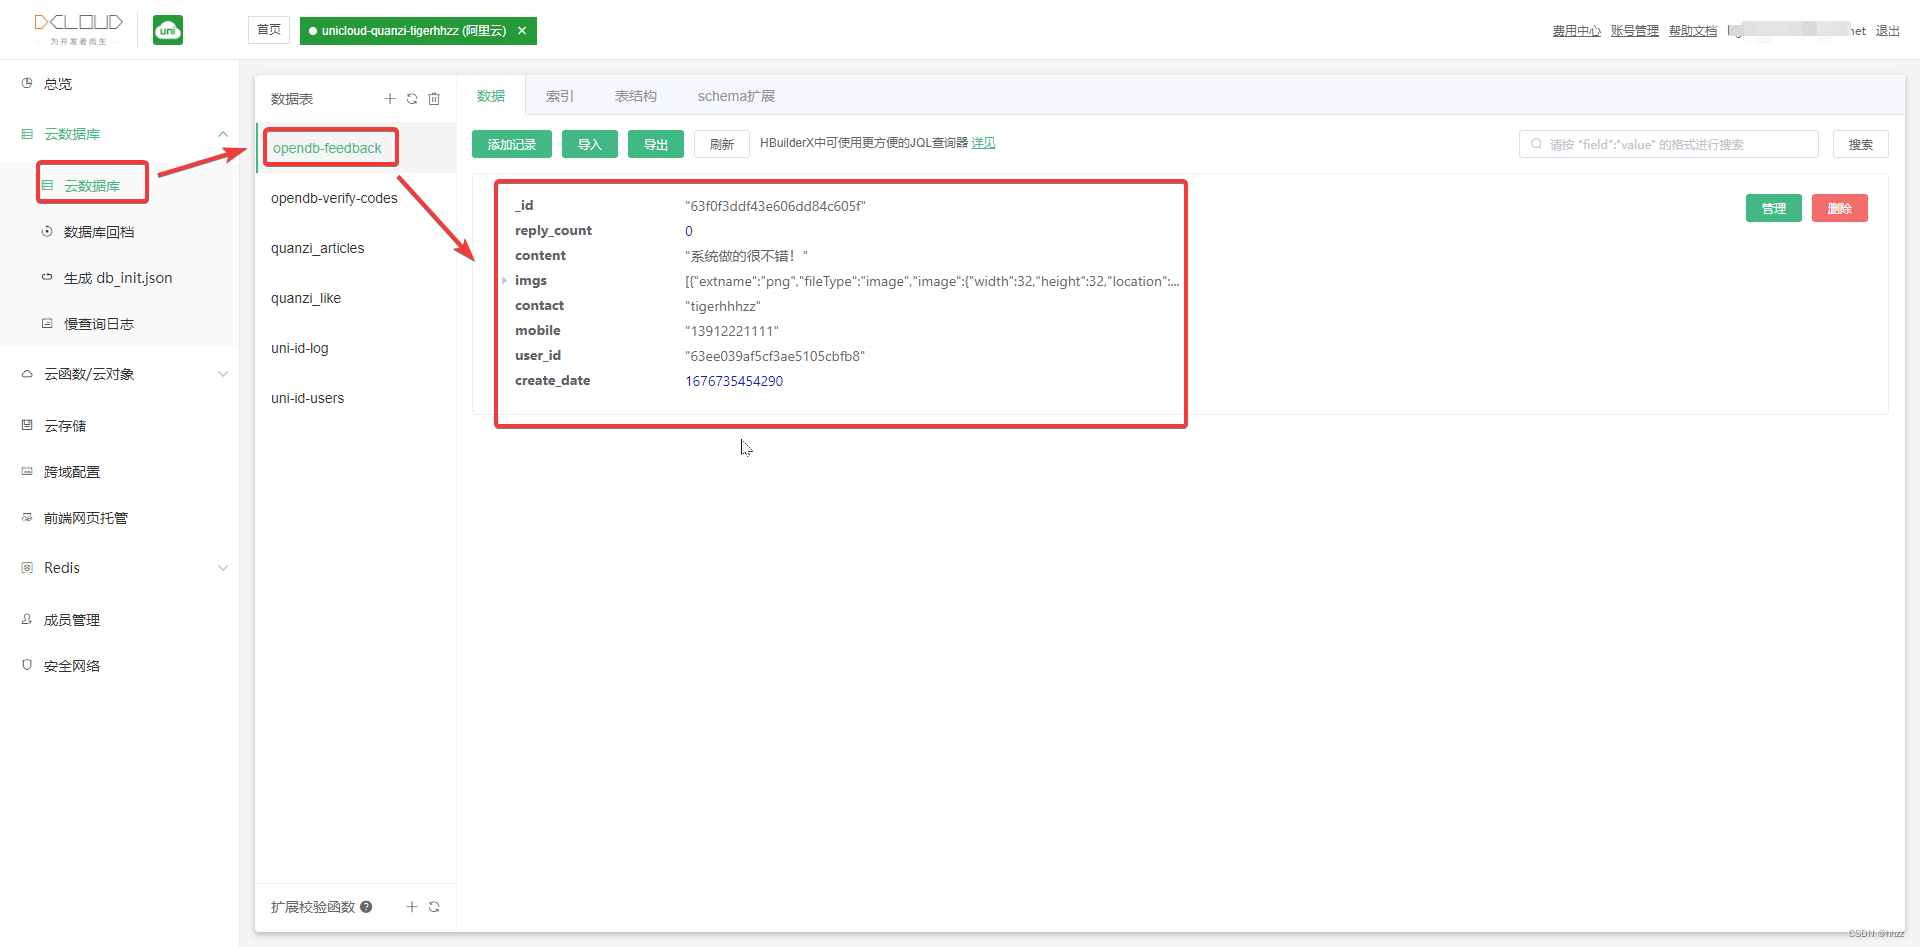Image resolution: width=1920 pixels, height=947 pixels.
Task: Click the 跨域配置 sidebar icon
Action: pyautogui.click(x=27, y=471)
